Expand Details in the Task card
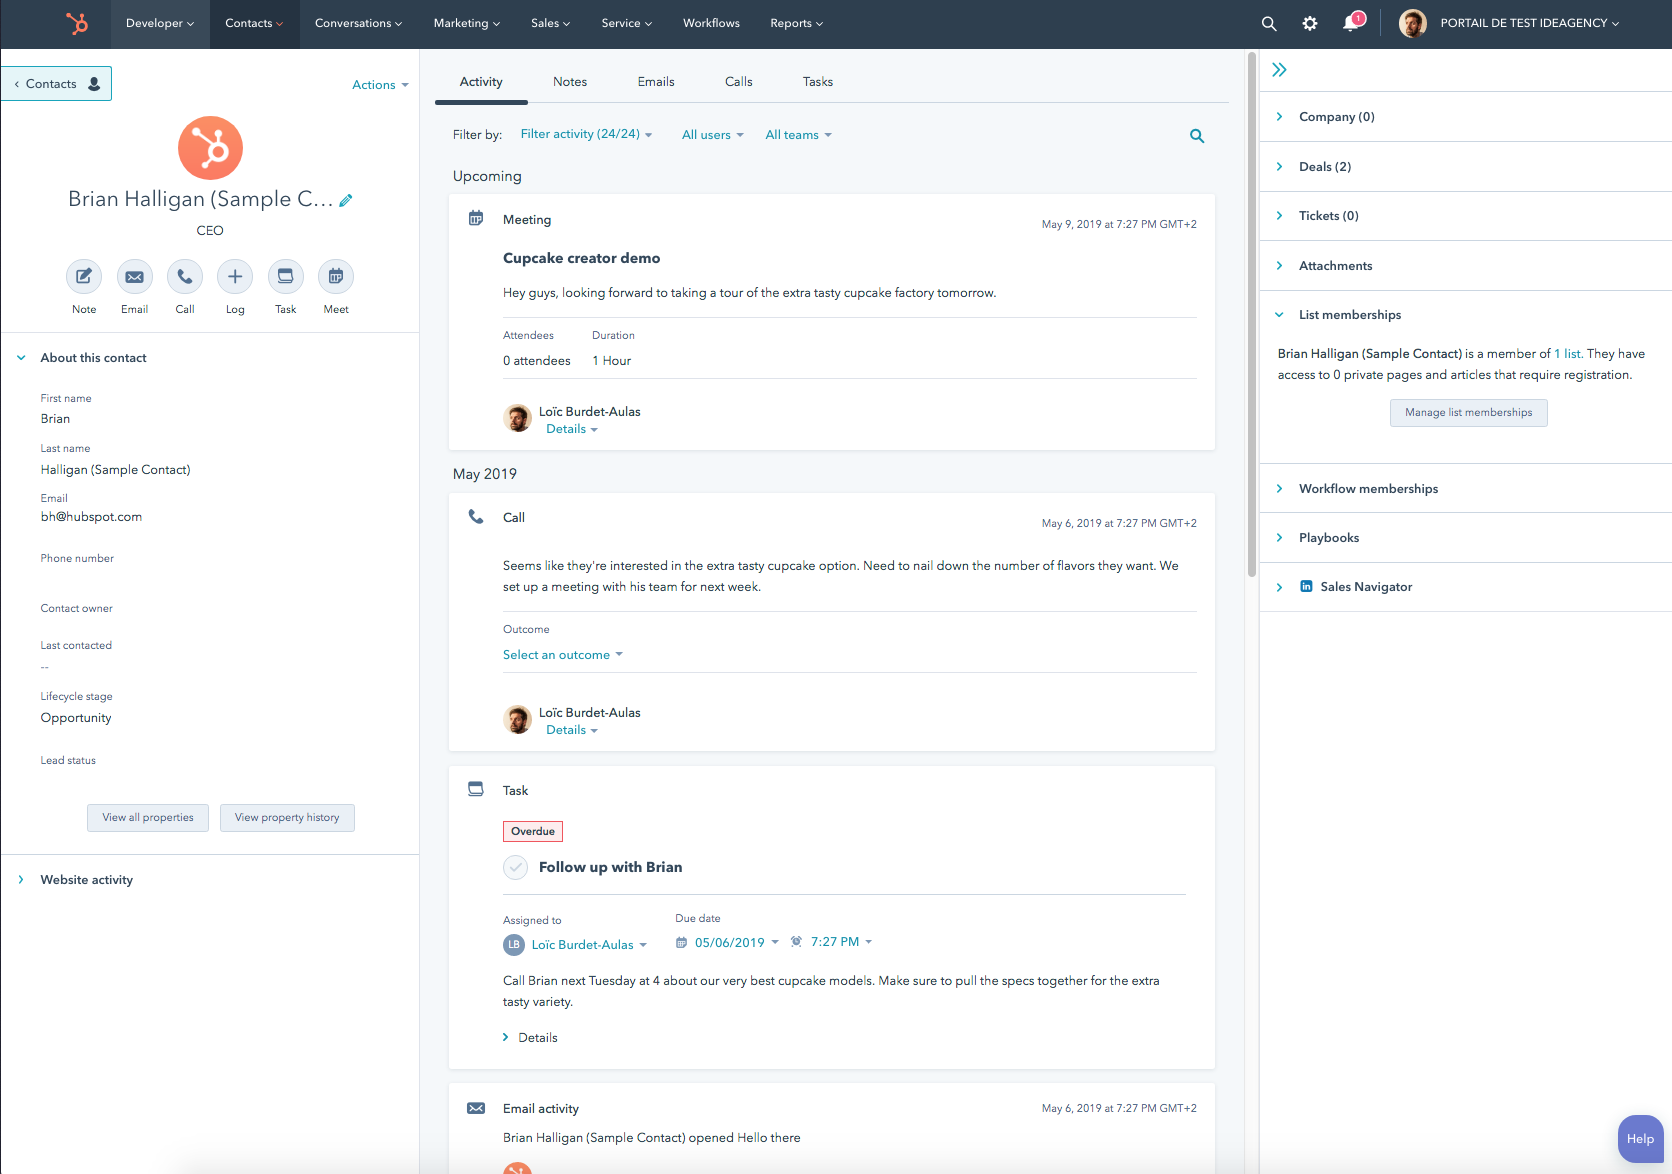 click(x=530, y=1038)
